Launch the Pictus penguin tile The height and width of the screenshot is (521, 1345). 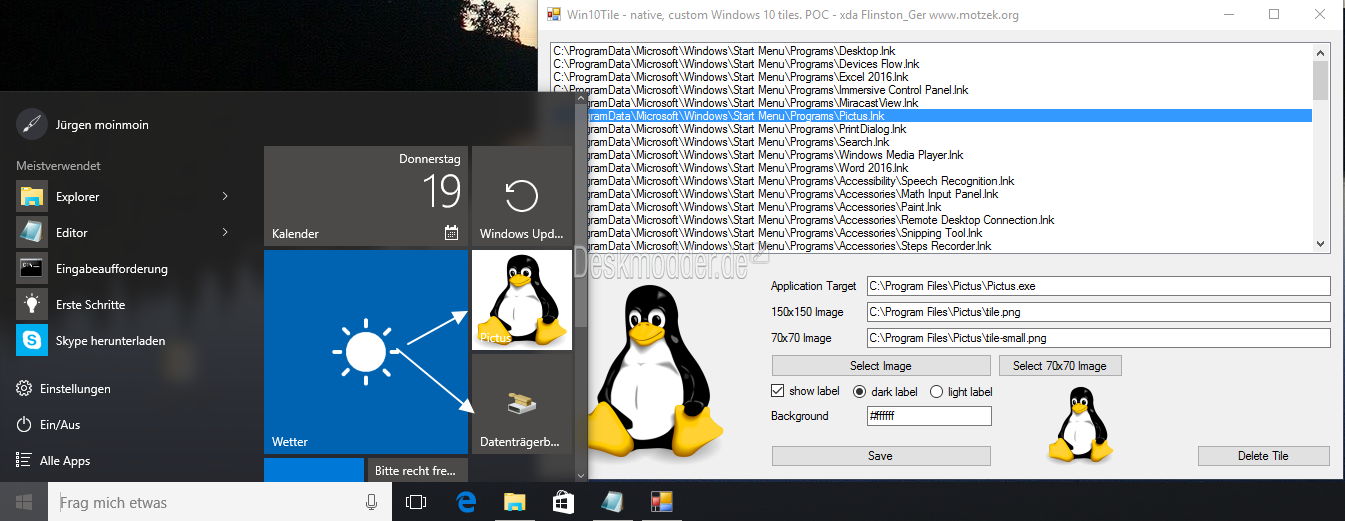pyautogui.click(x=521, y=300)
